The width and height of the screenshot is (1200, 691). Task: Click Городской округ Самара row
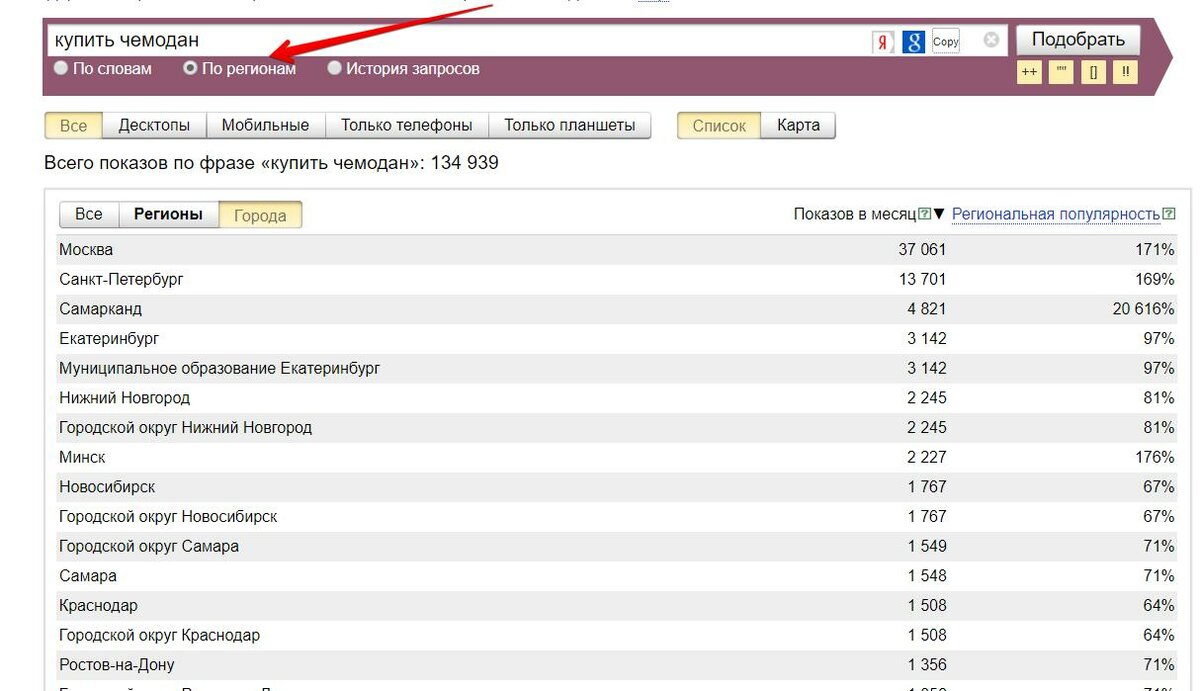coord(617,546)
